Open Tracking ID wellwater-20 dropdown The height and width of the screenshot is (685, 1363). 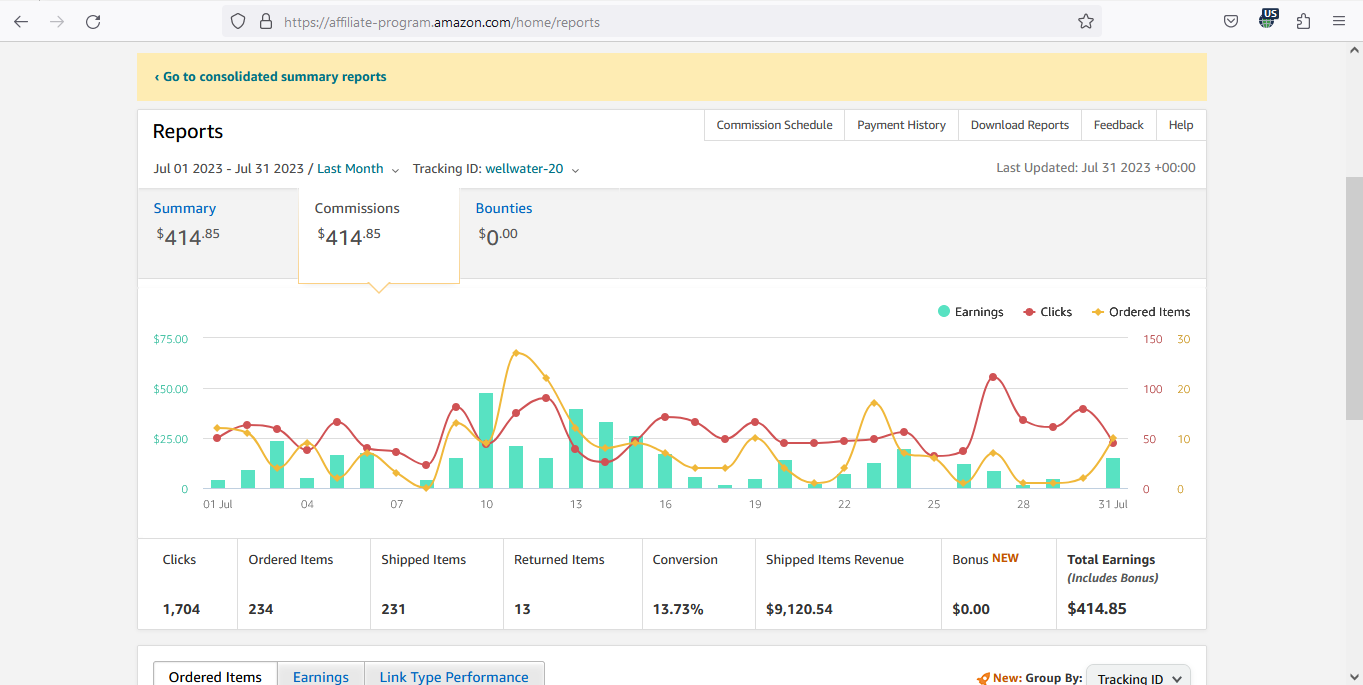click(524, 169)
